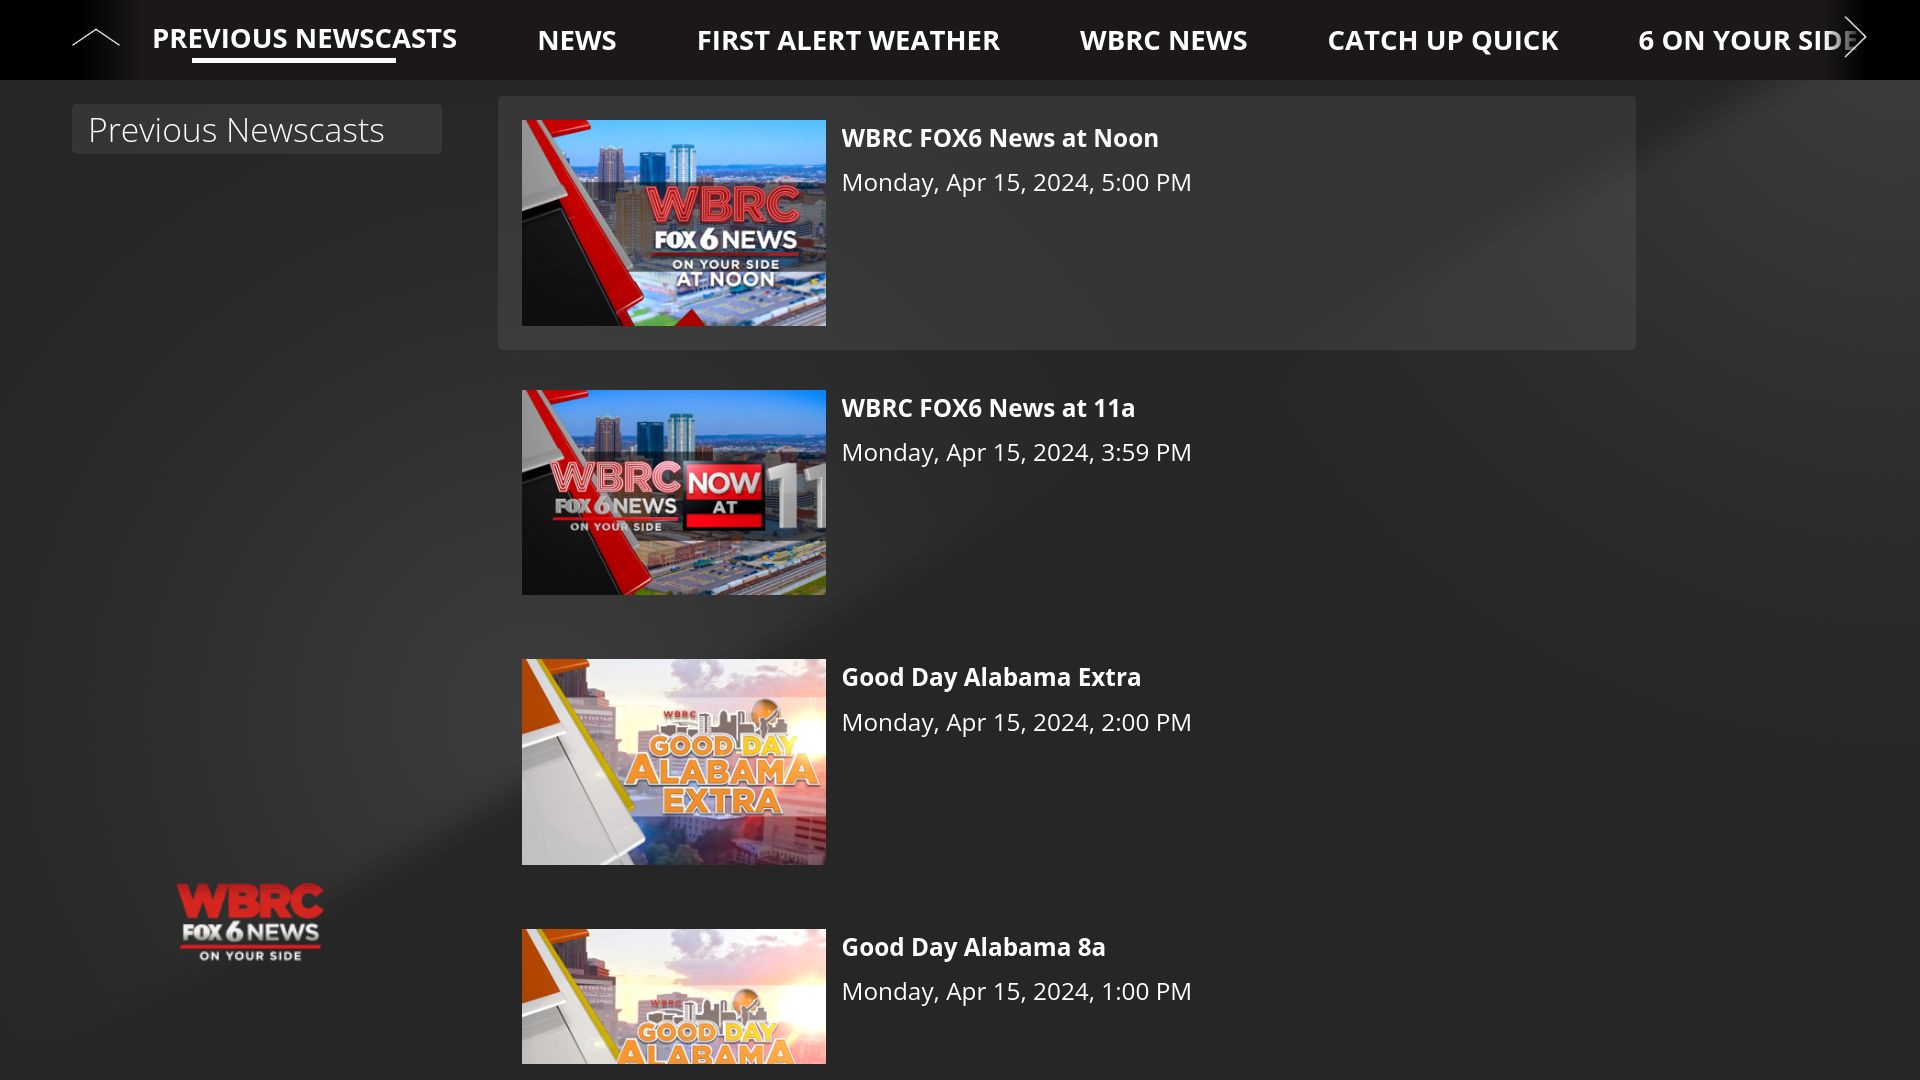Switch to the News tab
The image size is (1920, 1080).
[577, 40]
